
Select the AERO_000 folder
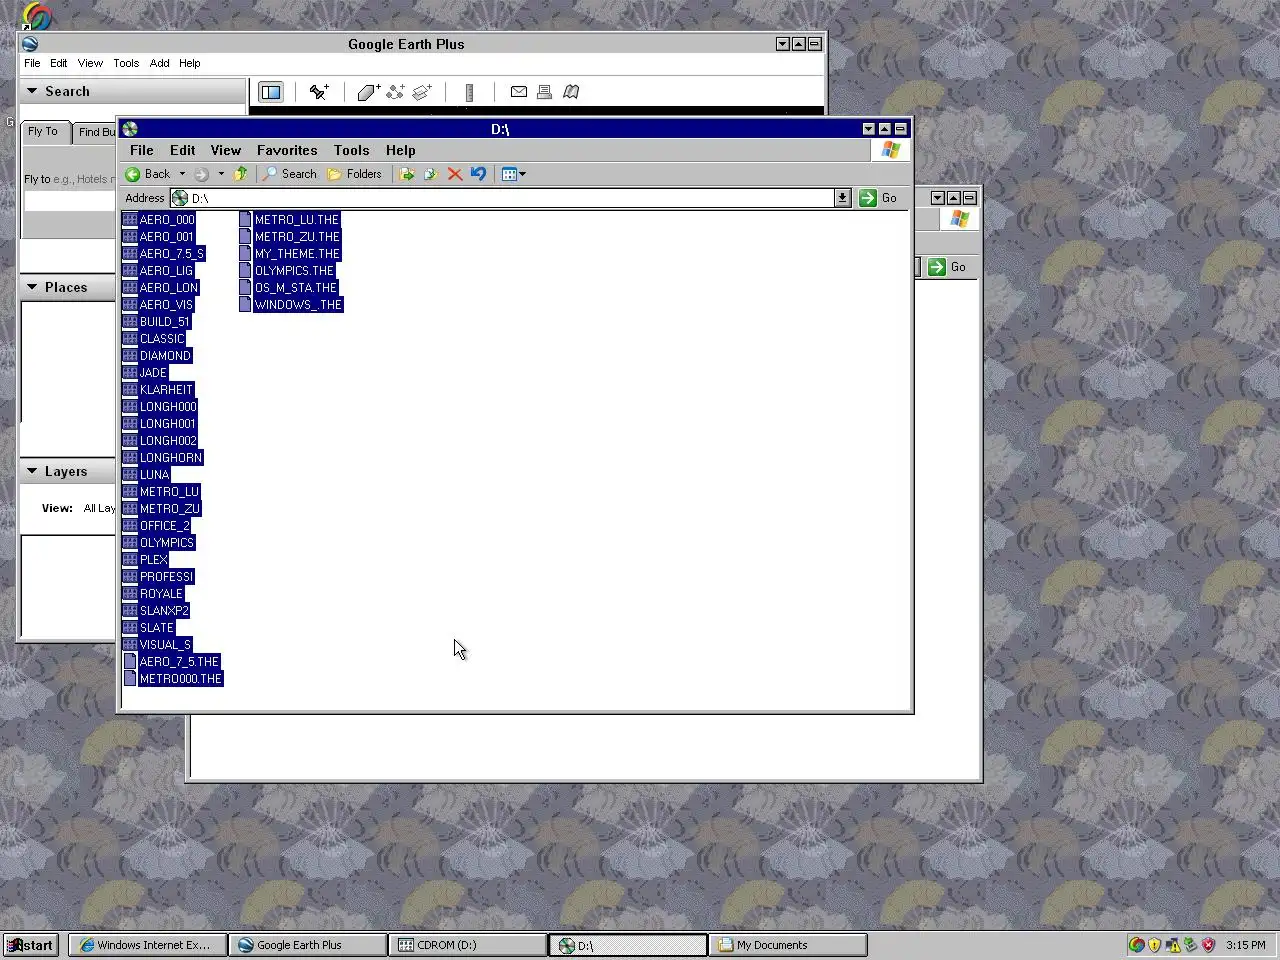(159, 220)
